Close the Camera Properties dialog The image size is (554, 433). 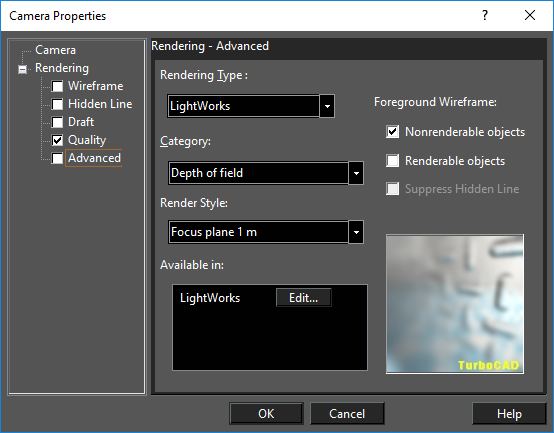click(x=530, y=15)
